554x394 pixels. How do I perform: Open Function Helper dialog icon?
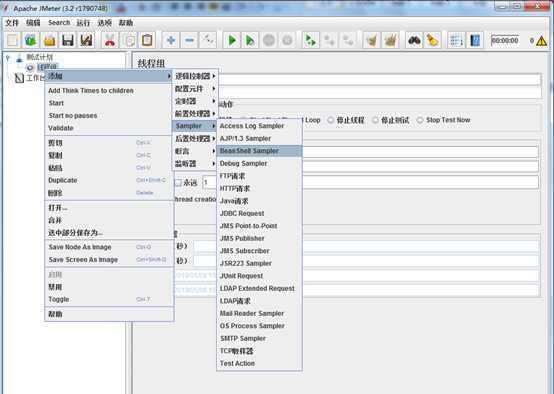456,40
